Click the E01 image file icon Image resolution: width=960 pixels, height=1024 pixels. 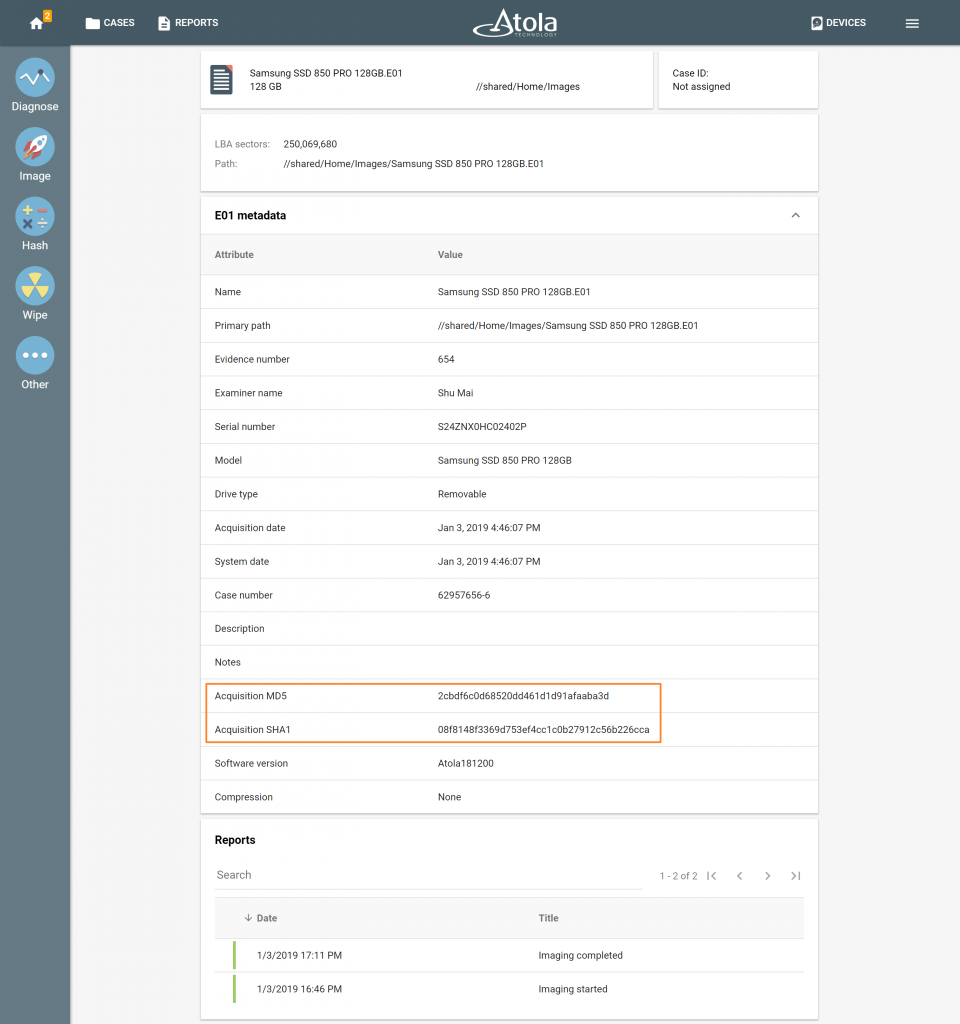click(x=221, y=80)
